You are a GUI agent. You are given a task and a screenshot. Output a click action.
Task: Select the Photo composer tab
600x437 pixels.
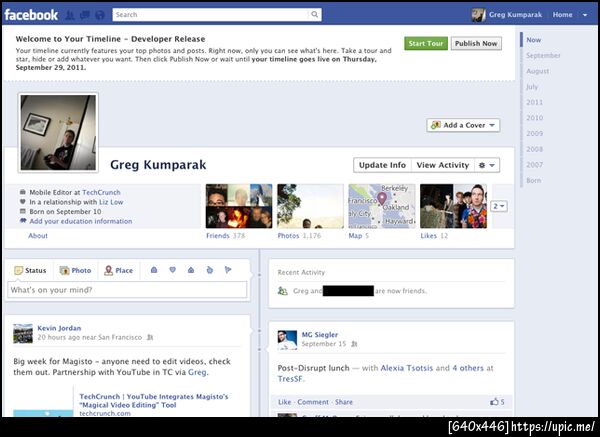(x=75, y=271)
